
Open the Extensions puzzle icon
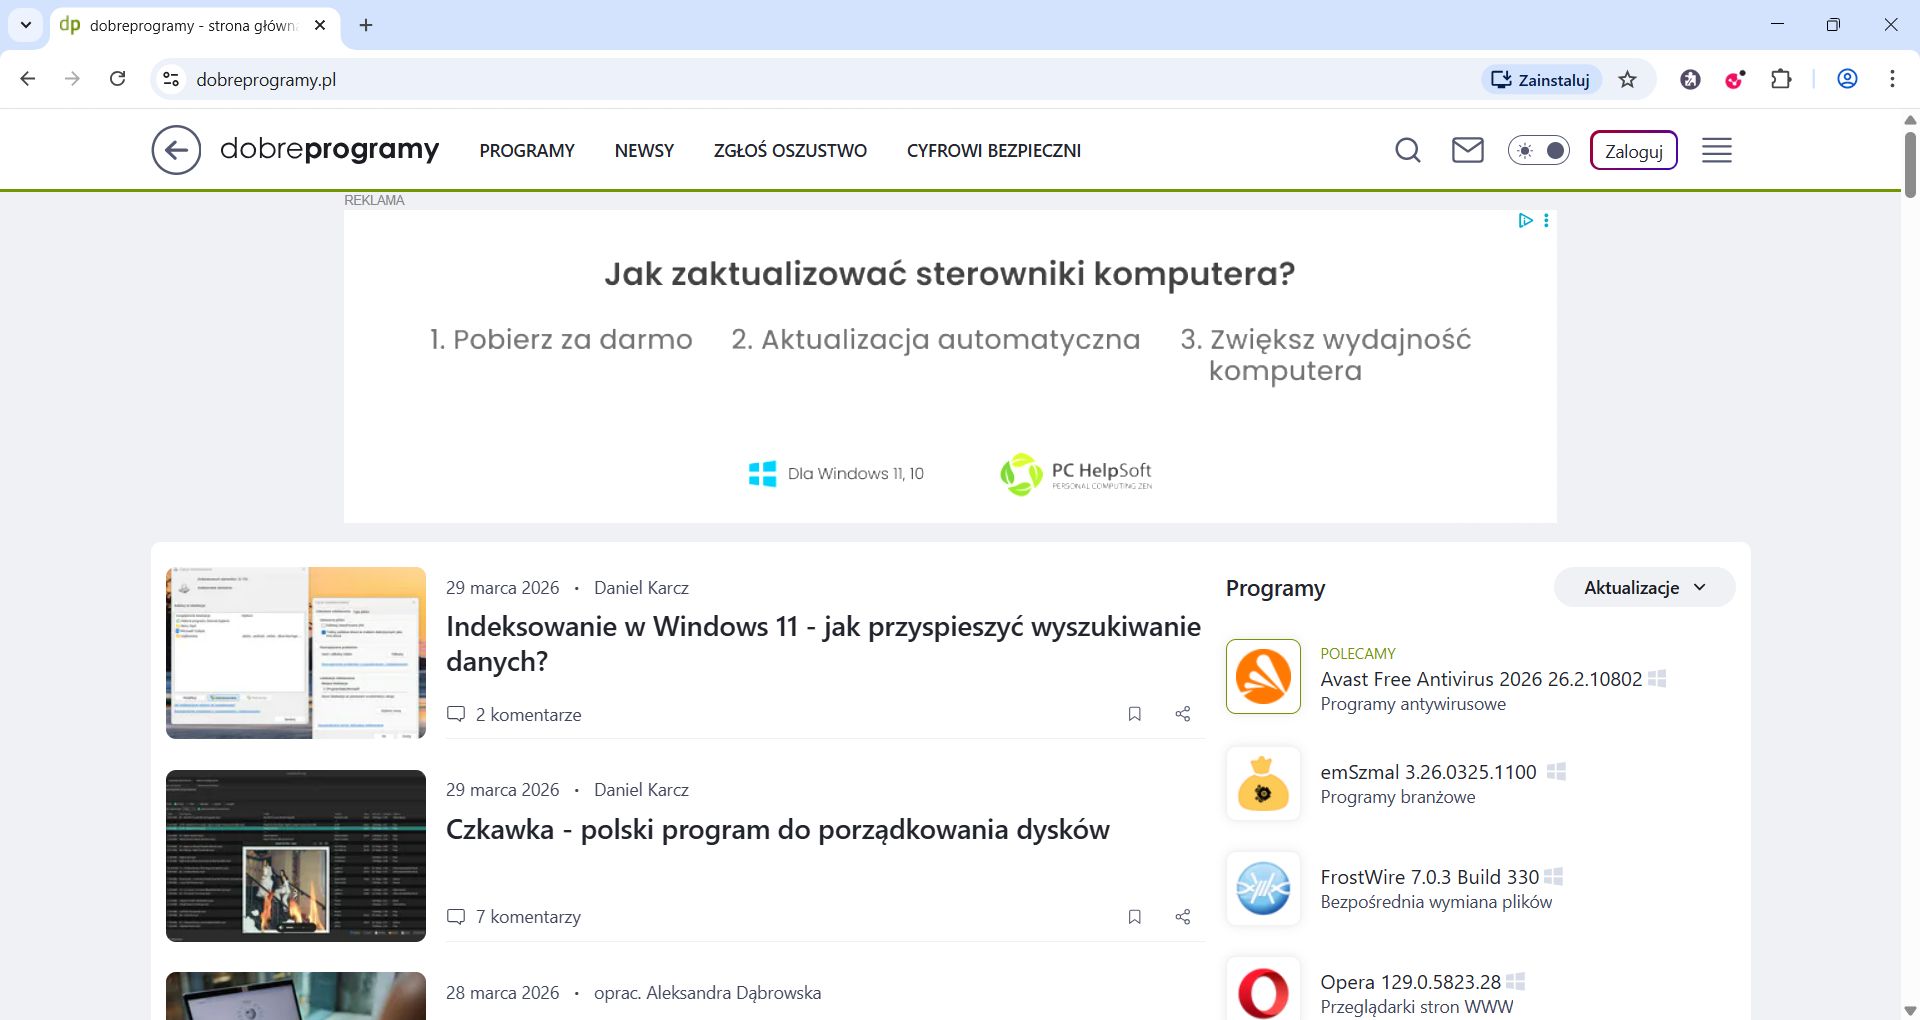pyautogui.click(x=1781, y=79)
